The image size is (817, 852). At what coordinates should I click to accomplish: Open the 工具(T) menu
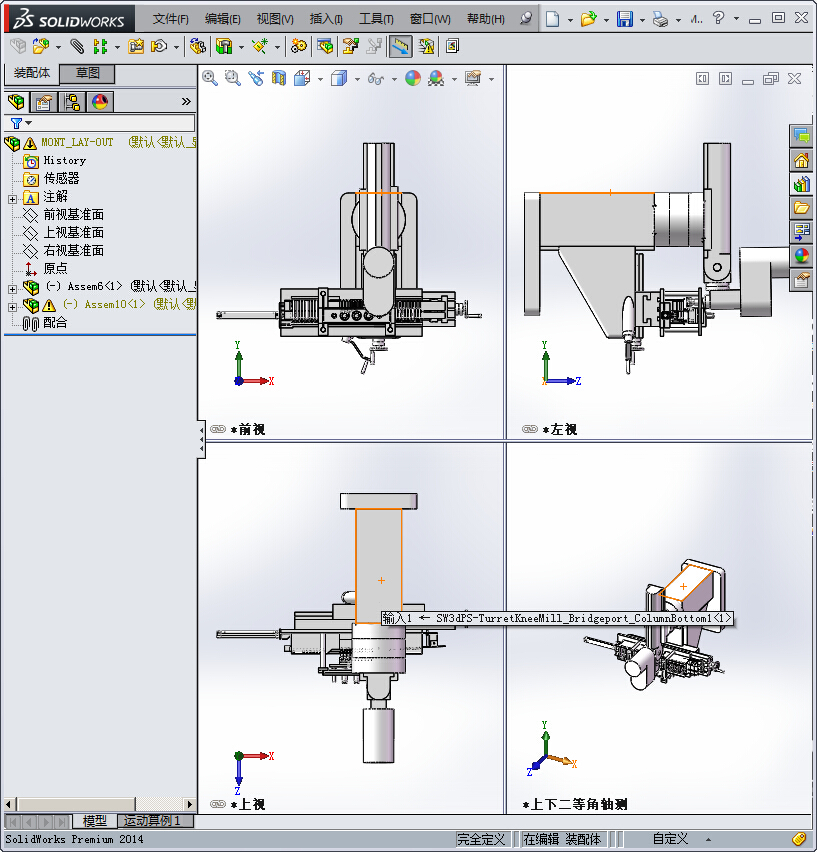(x=376, y=19)
